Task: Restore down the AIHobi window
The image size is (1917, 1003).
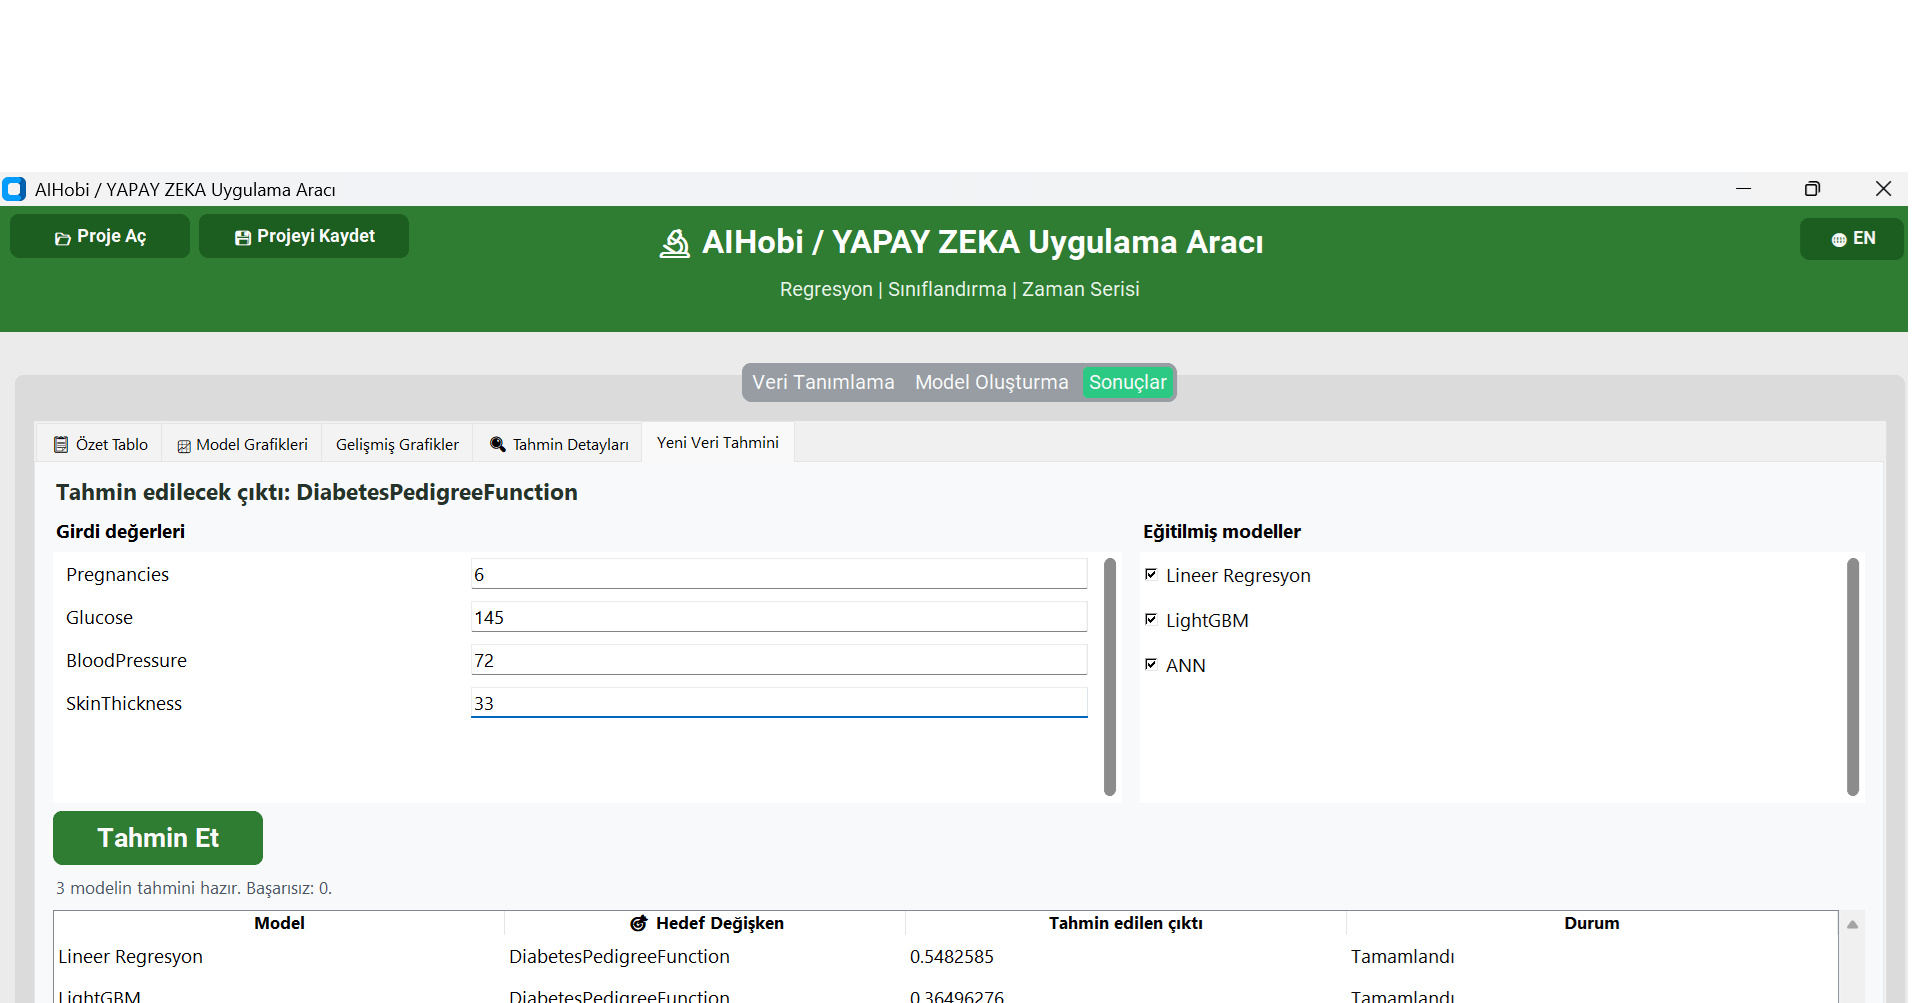Action: [x=1812, y=189]
